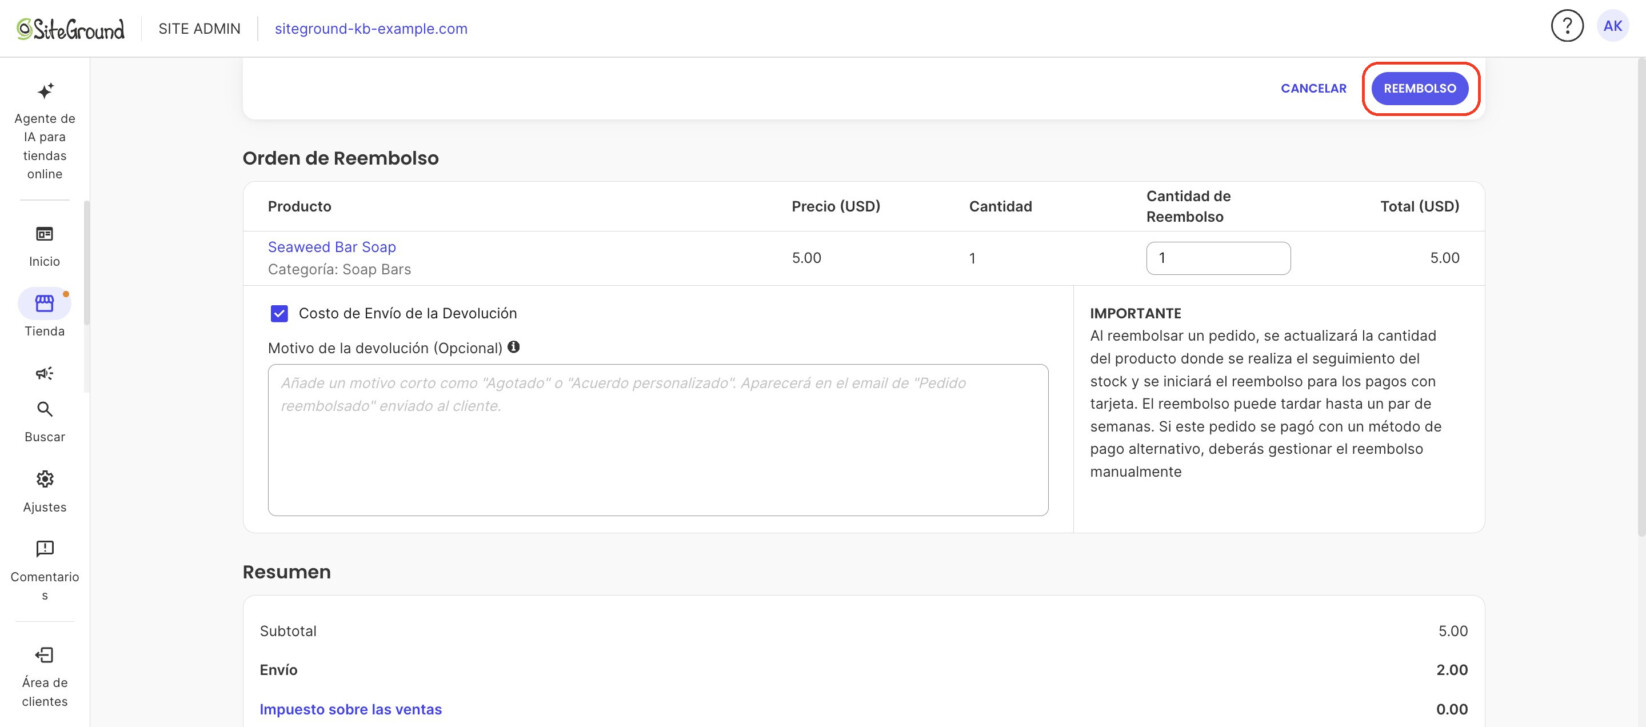Open the help question mark icon
Screen dimensions: 1646x727
point(1567,26)
